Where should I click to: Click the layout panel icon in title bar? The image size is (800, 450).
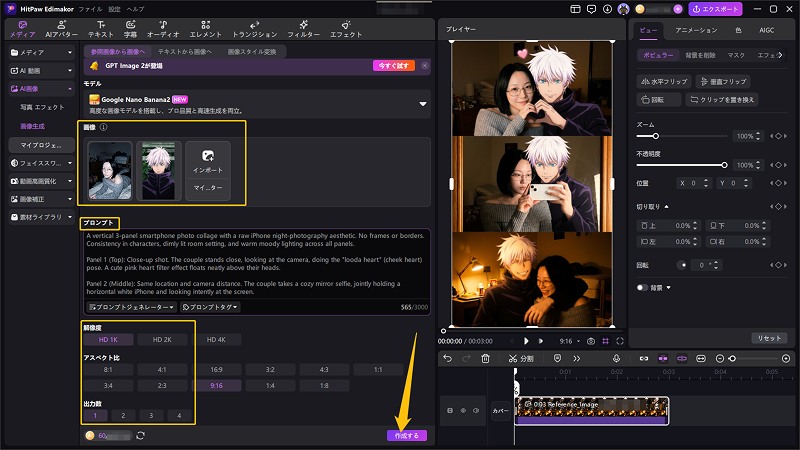pyautogui.click(x=576, y=9)
